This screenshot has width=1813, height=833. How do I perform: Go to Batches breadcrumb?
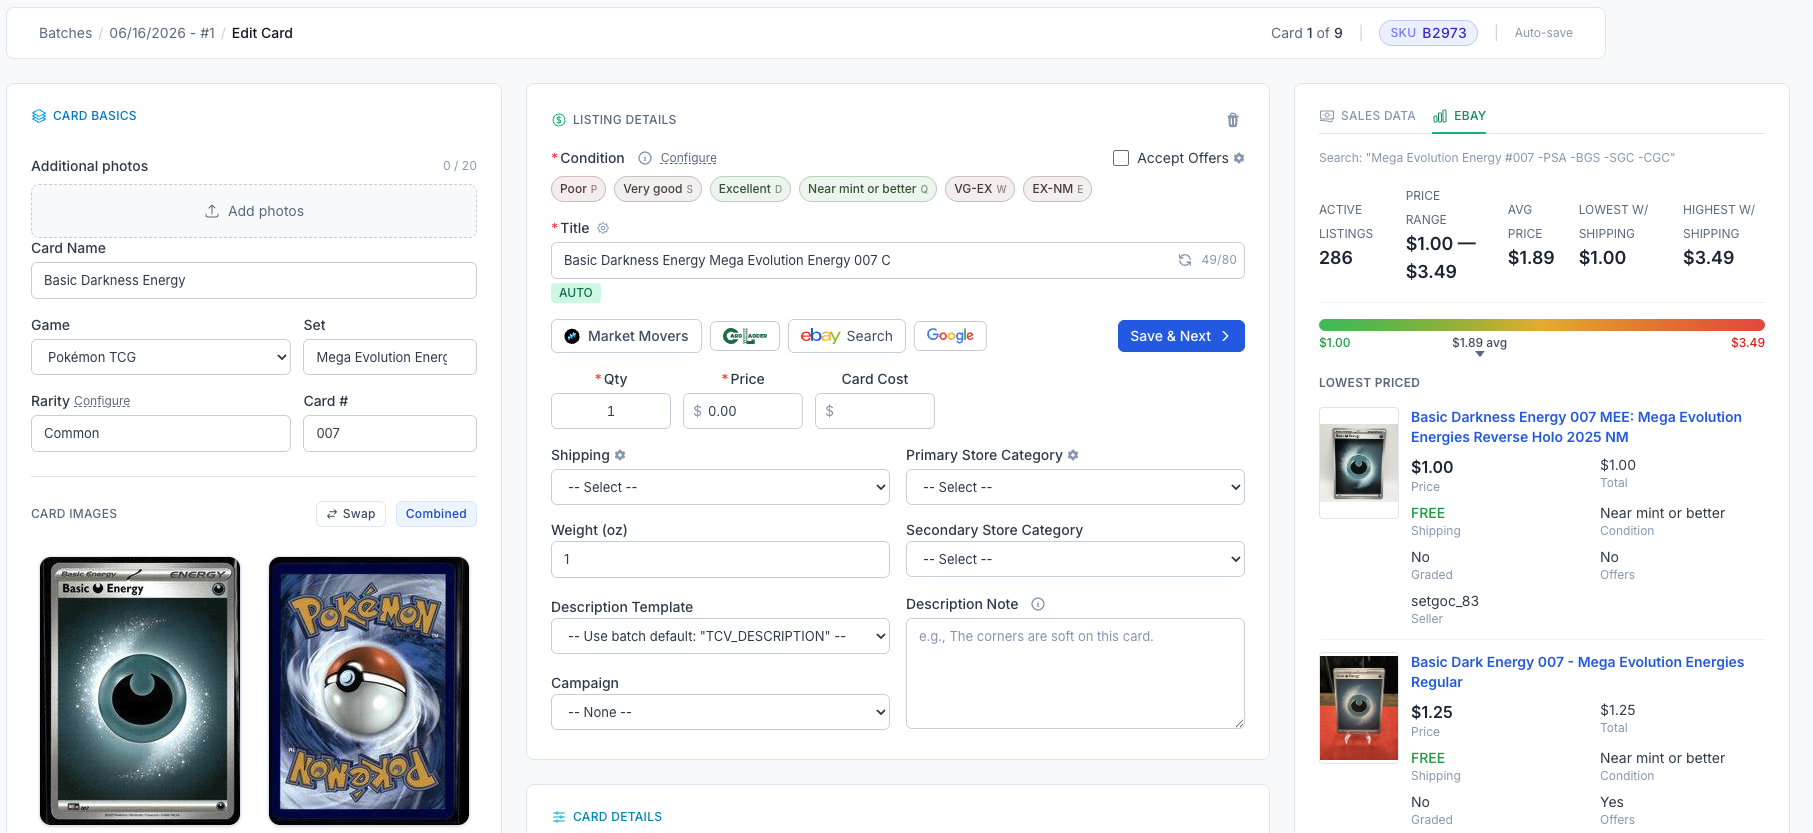click(65, 33)
